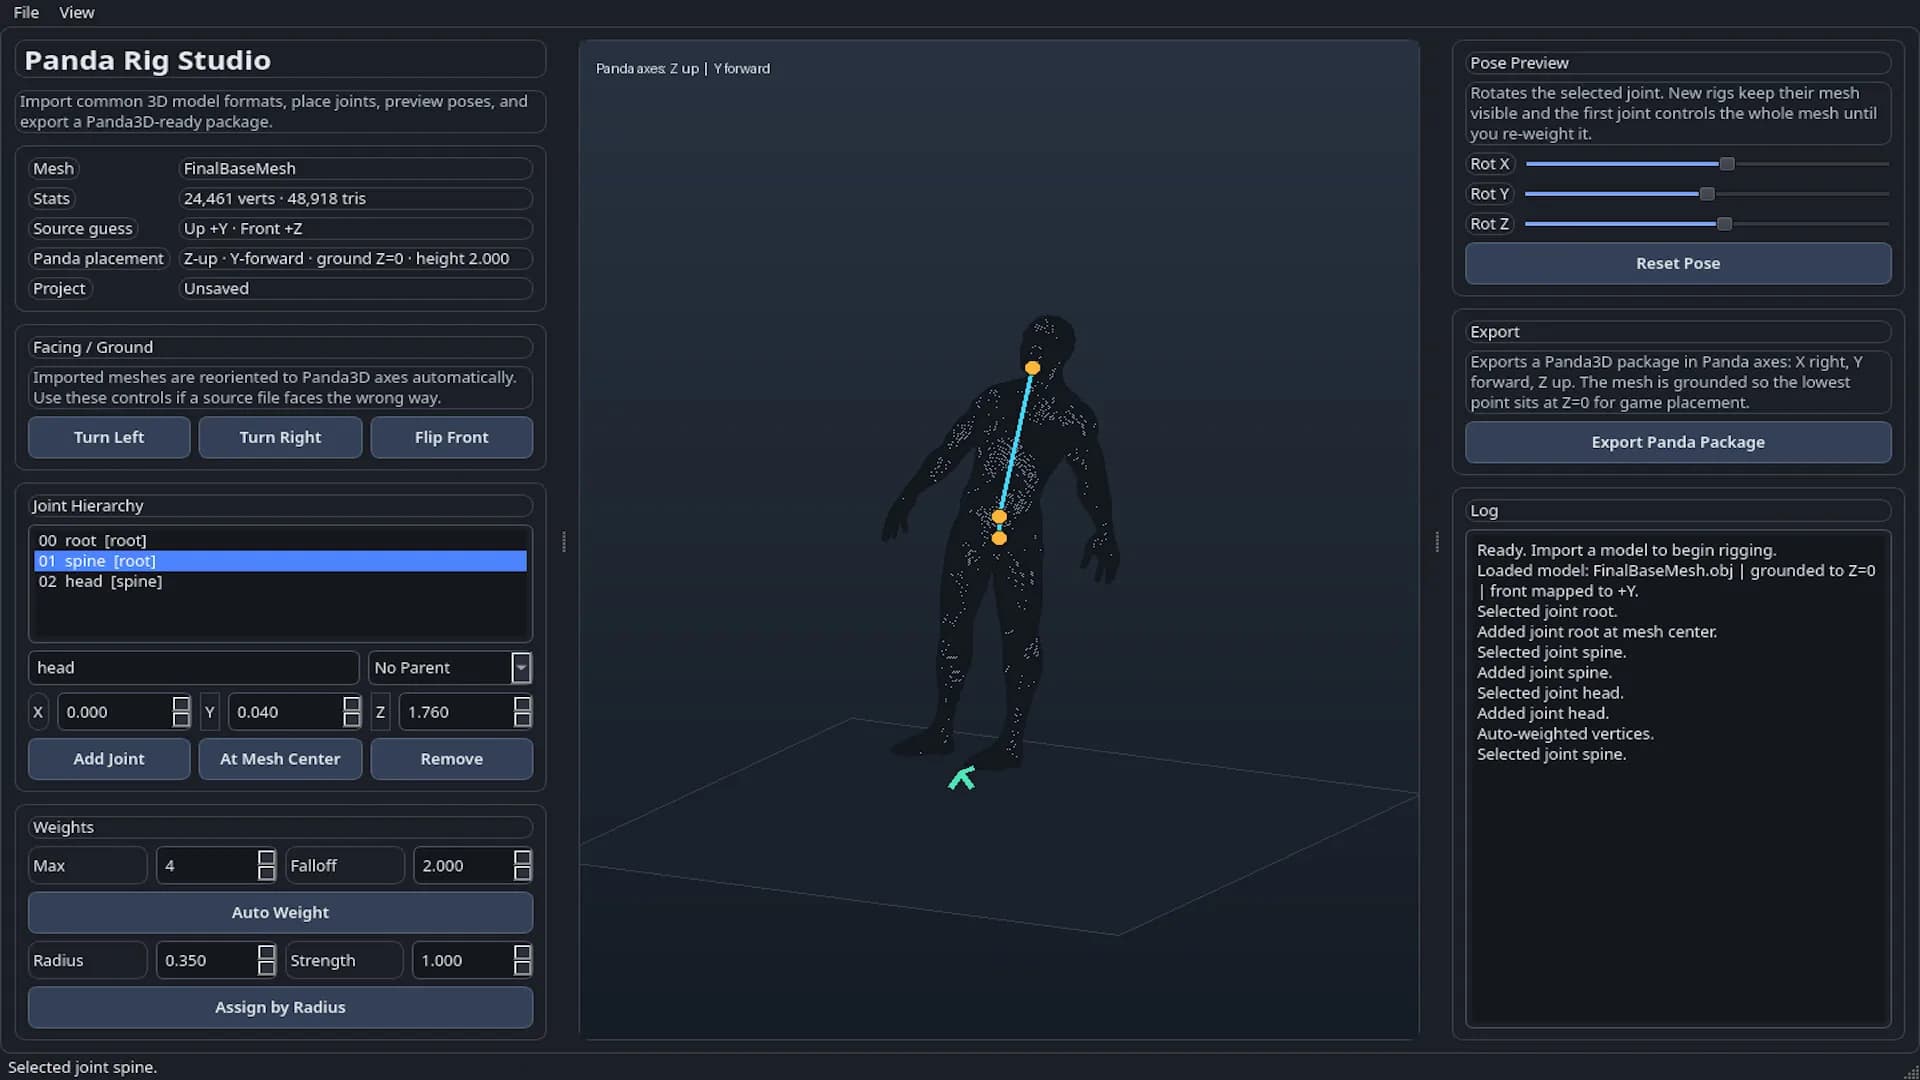Image resolution: width=1920 pixels, height=1080 pixels.
Task: Click the Auto Weight button
Action: pos(280,913)
